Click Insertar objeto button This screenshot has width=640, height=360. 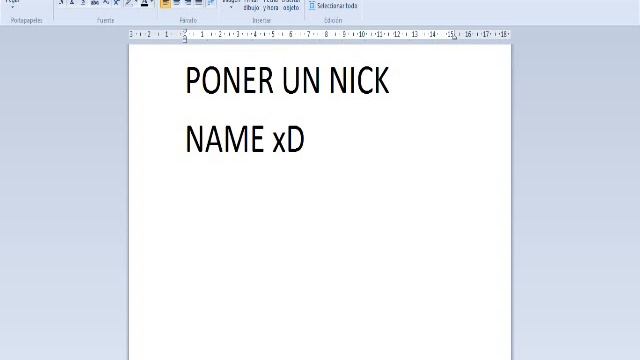click(x=291, y=5)
